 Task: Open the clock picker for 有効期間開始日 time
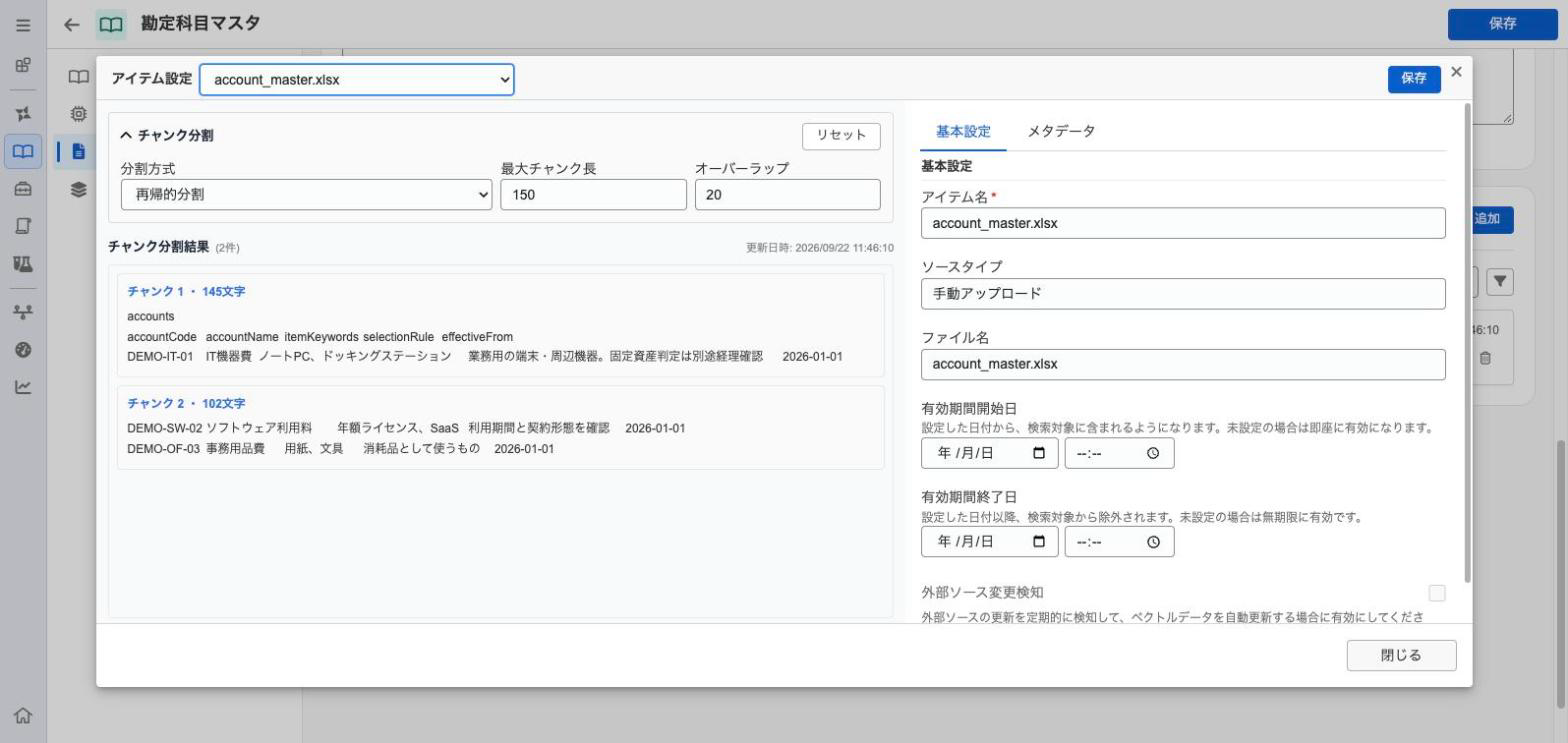click(x=1153, y=453)
